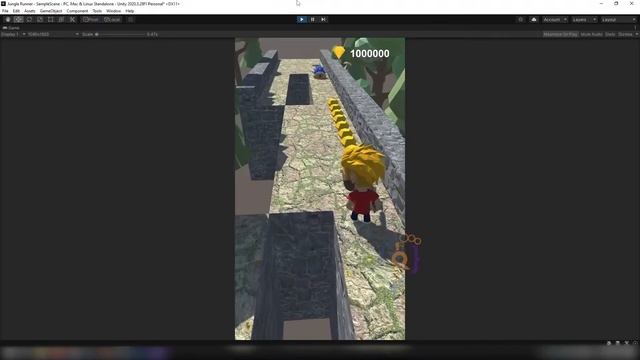Select the Game view tab
Image resolution: width=640 pixels, height=360 pixels.
tap(11, 28)
